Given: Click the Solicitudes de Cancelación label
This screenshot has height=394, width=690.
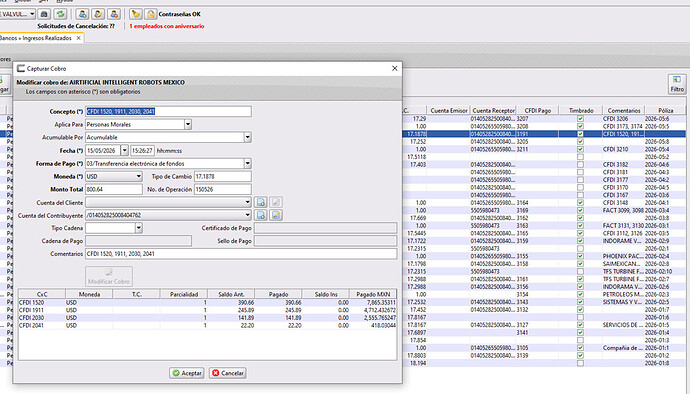Looking at the screenshot, I should coord(76,26).
